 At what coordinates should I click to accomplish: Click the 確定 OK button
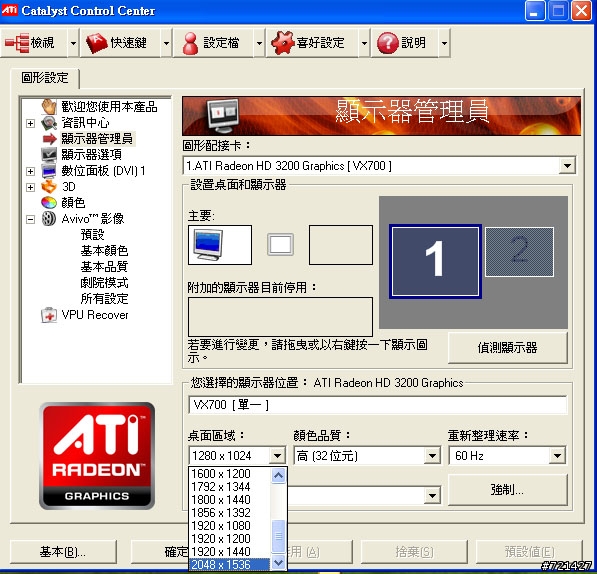tap(160, 552)
